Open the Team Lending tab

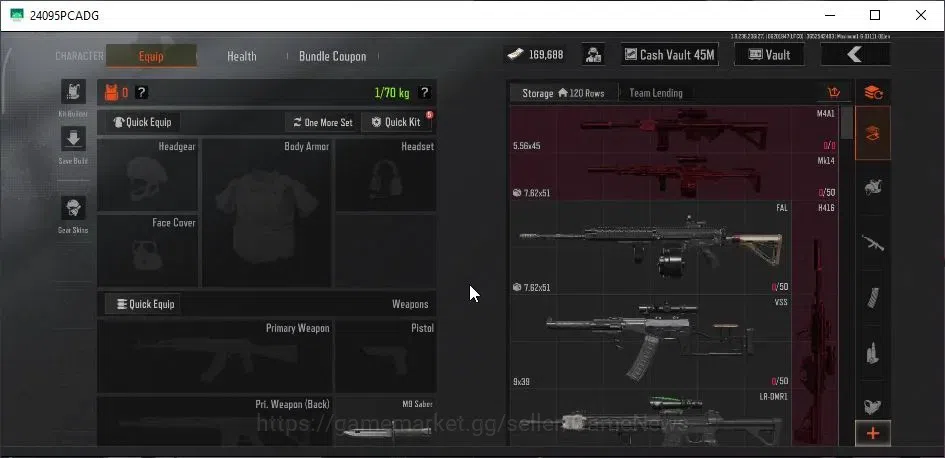coord(656,93)
